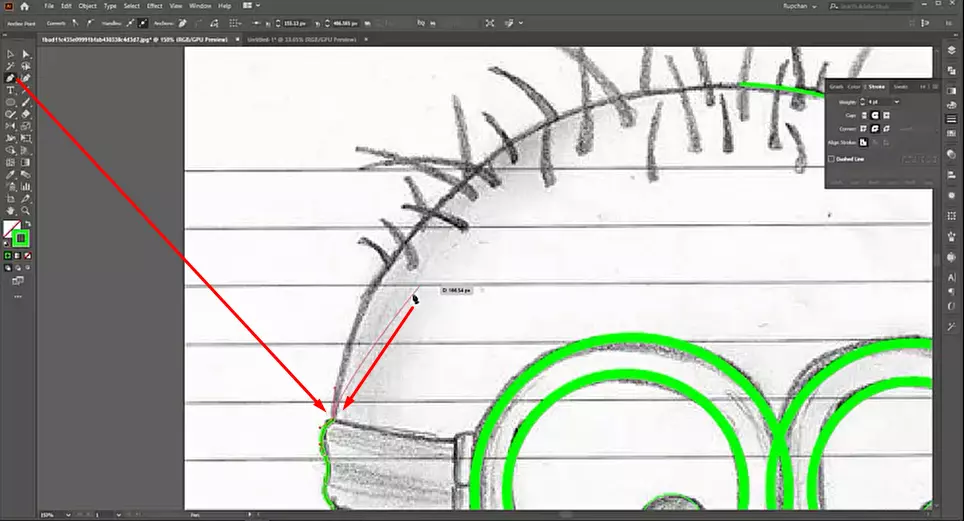Choose Projecting Cap stroke option
The height and width of the screenshot is (521, 964).
tap(886, 115)
